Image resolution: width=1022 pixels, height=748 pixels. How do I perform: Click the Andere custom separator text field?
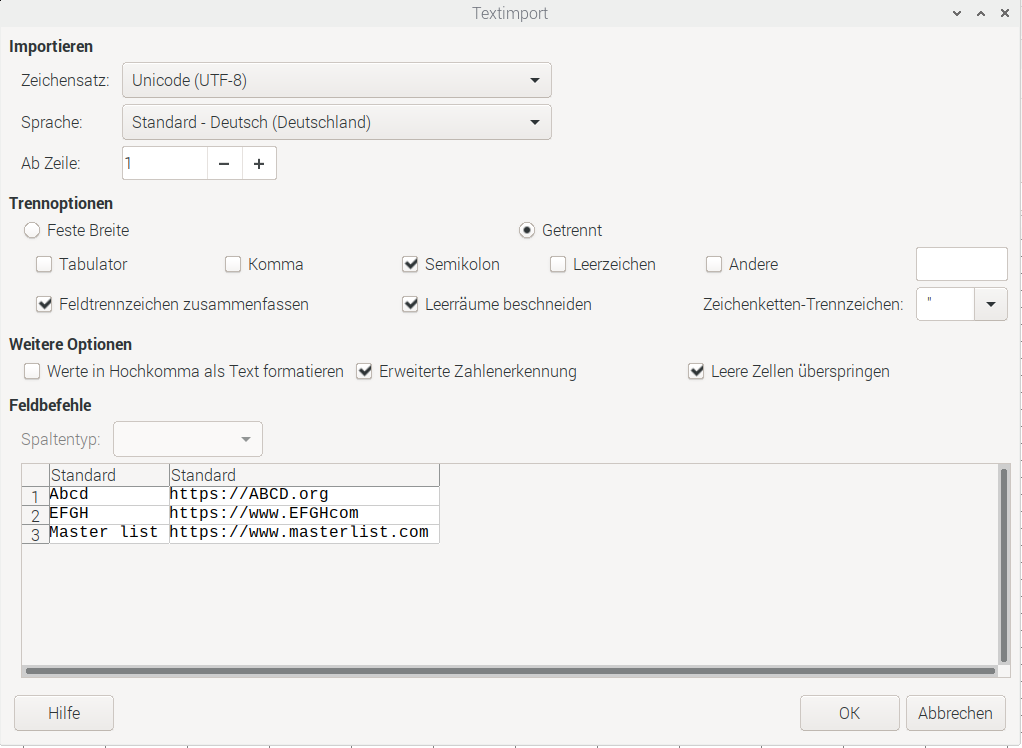(961, 265)
